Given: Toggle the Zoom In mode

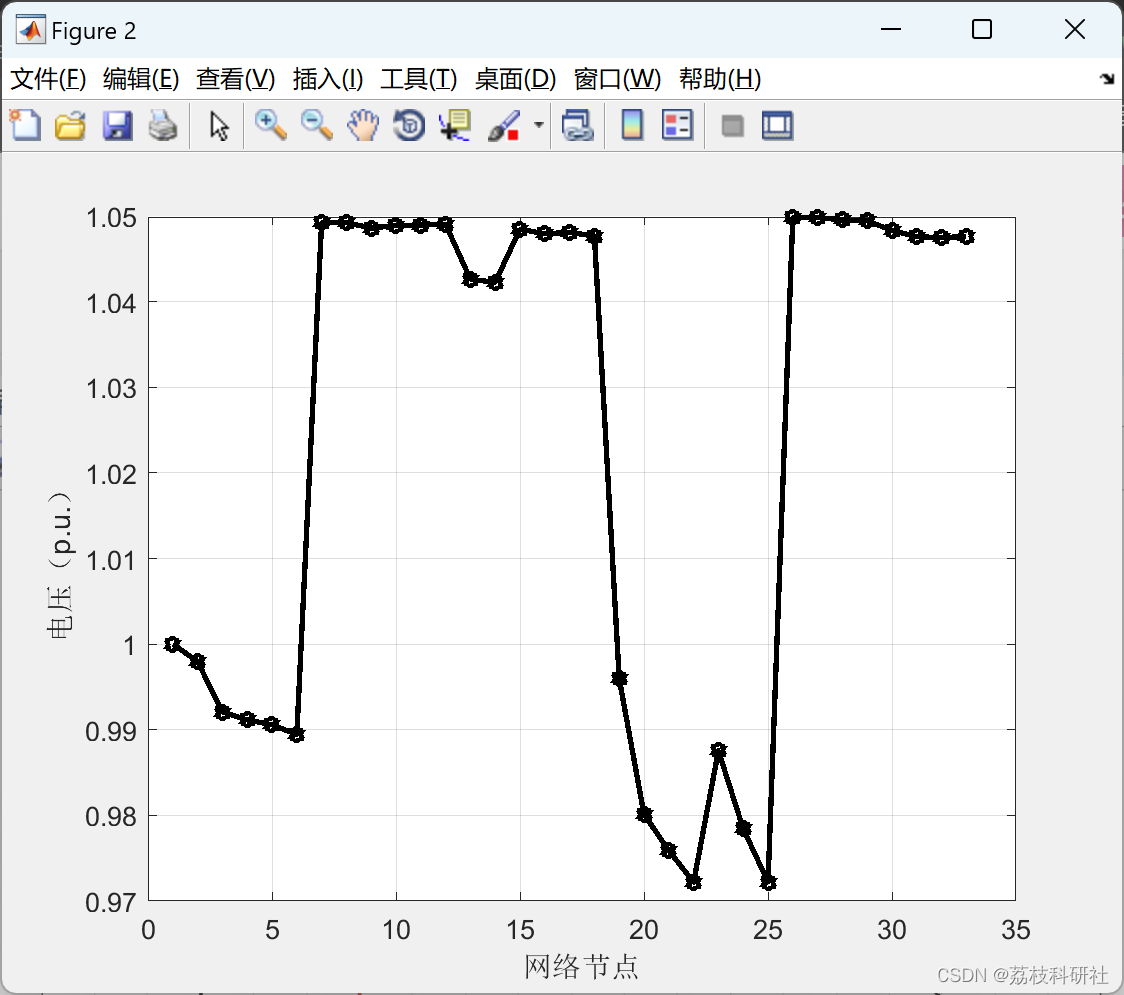Looking at the screenshot, I should click(270, 125).
